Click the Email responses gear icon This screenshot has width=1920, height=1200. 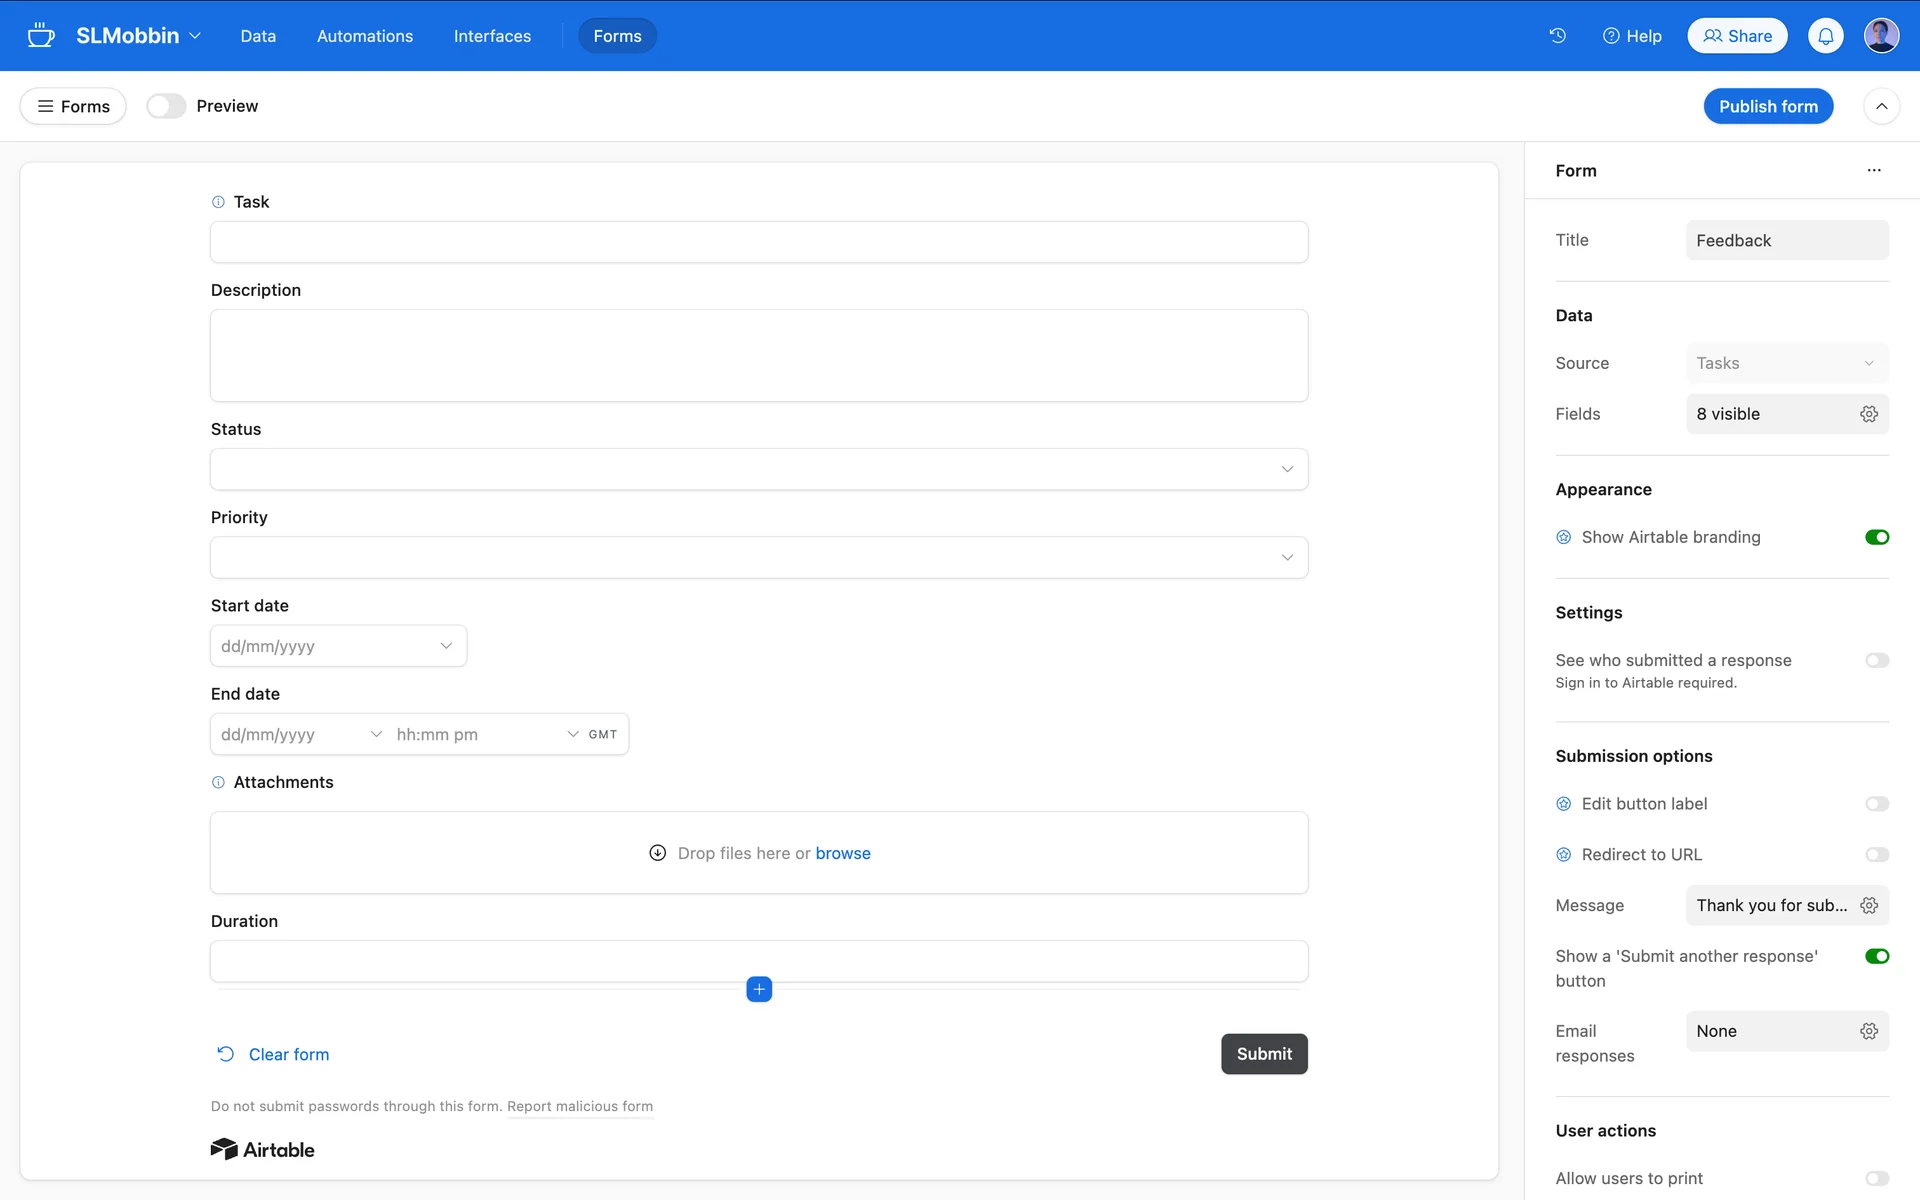coord(1868,1031)
